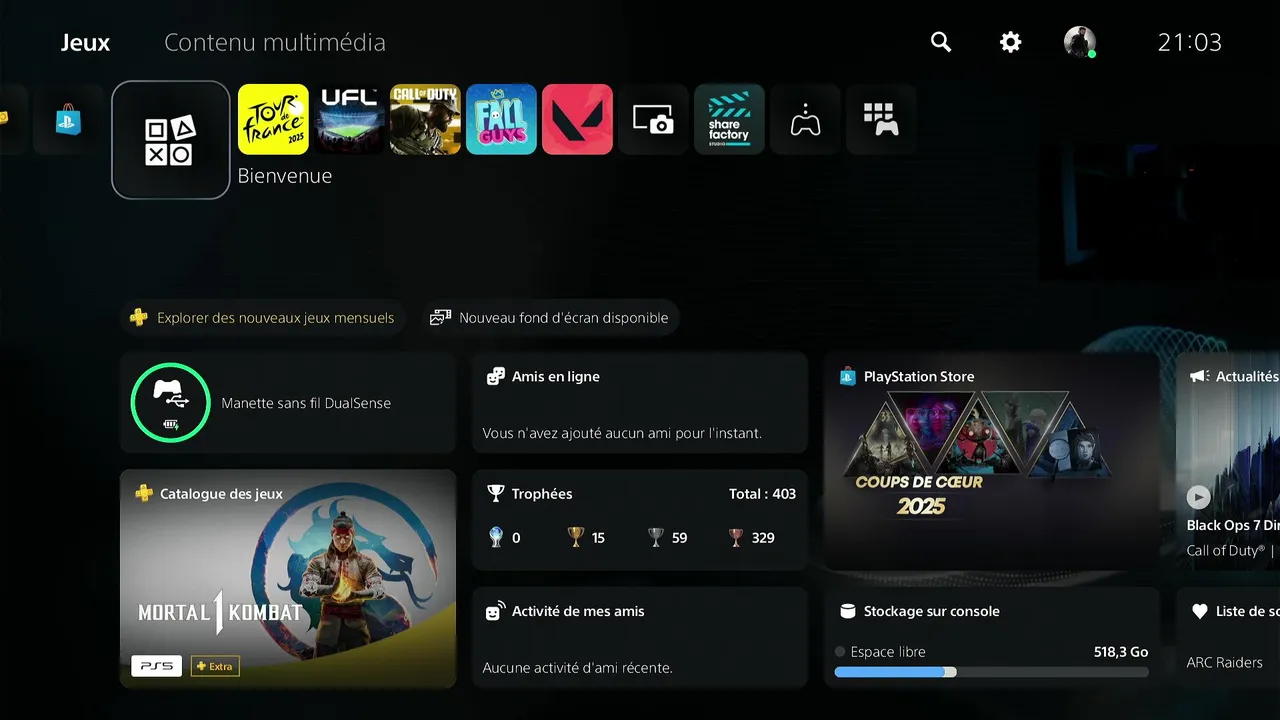Image resolution: width=1280 pixels, height=720 pixels.
Task: Click the PS5 badge on Mortal Kombat
Action: tap(156, 666)
